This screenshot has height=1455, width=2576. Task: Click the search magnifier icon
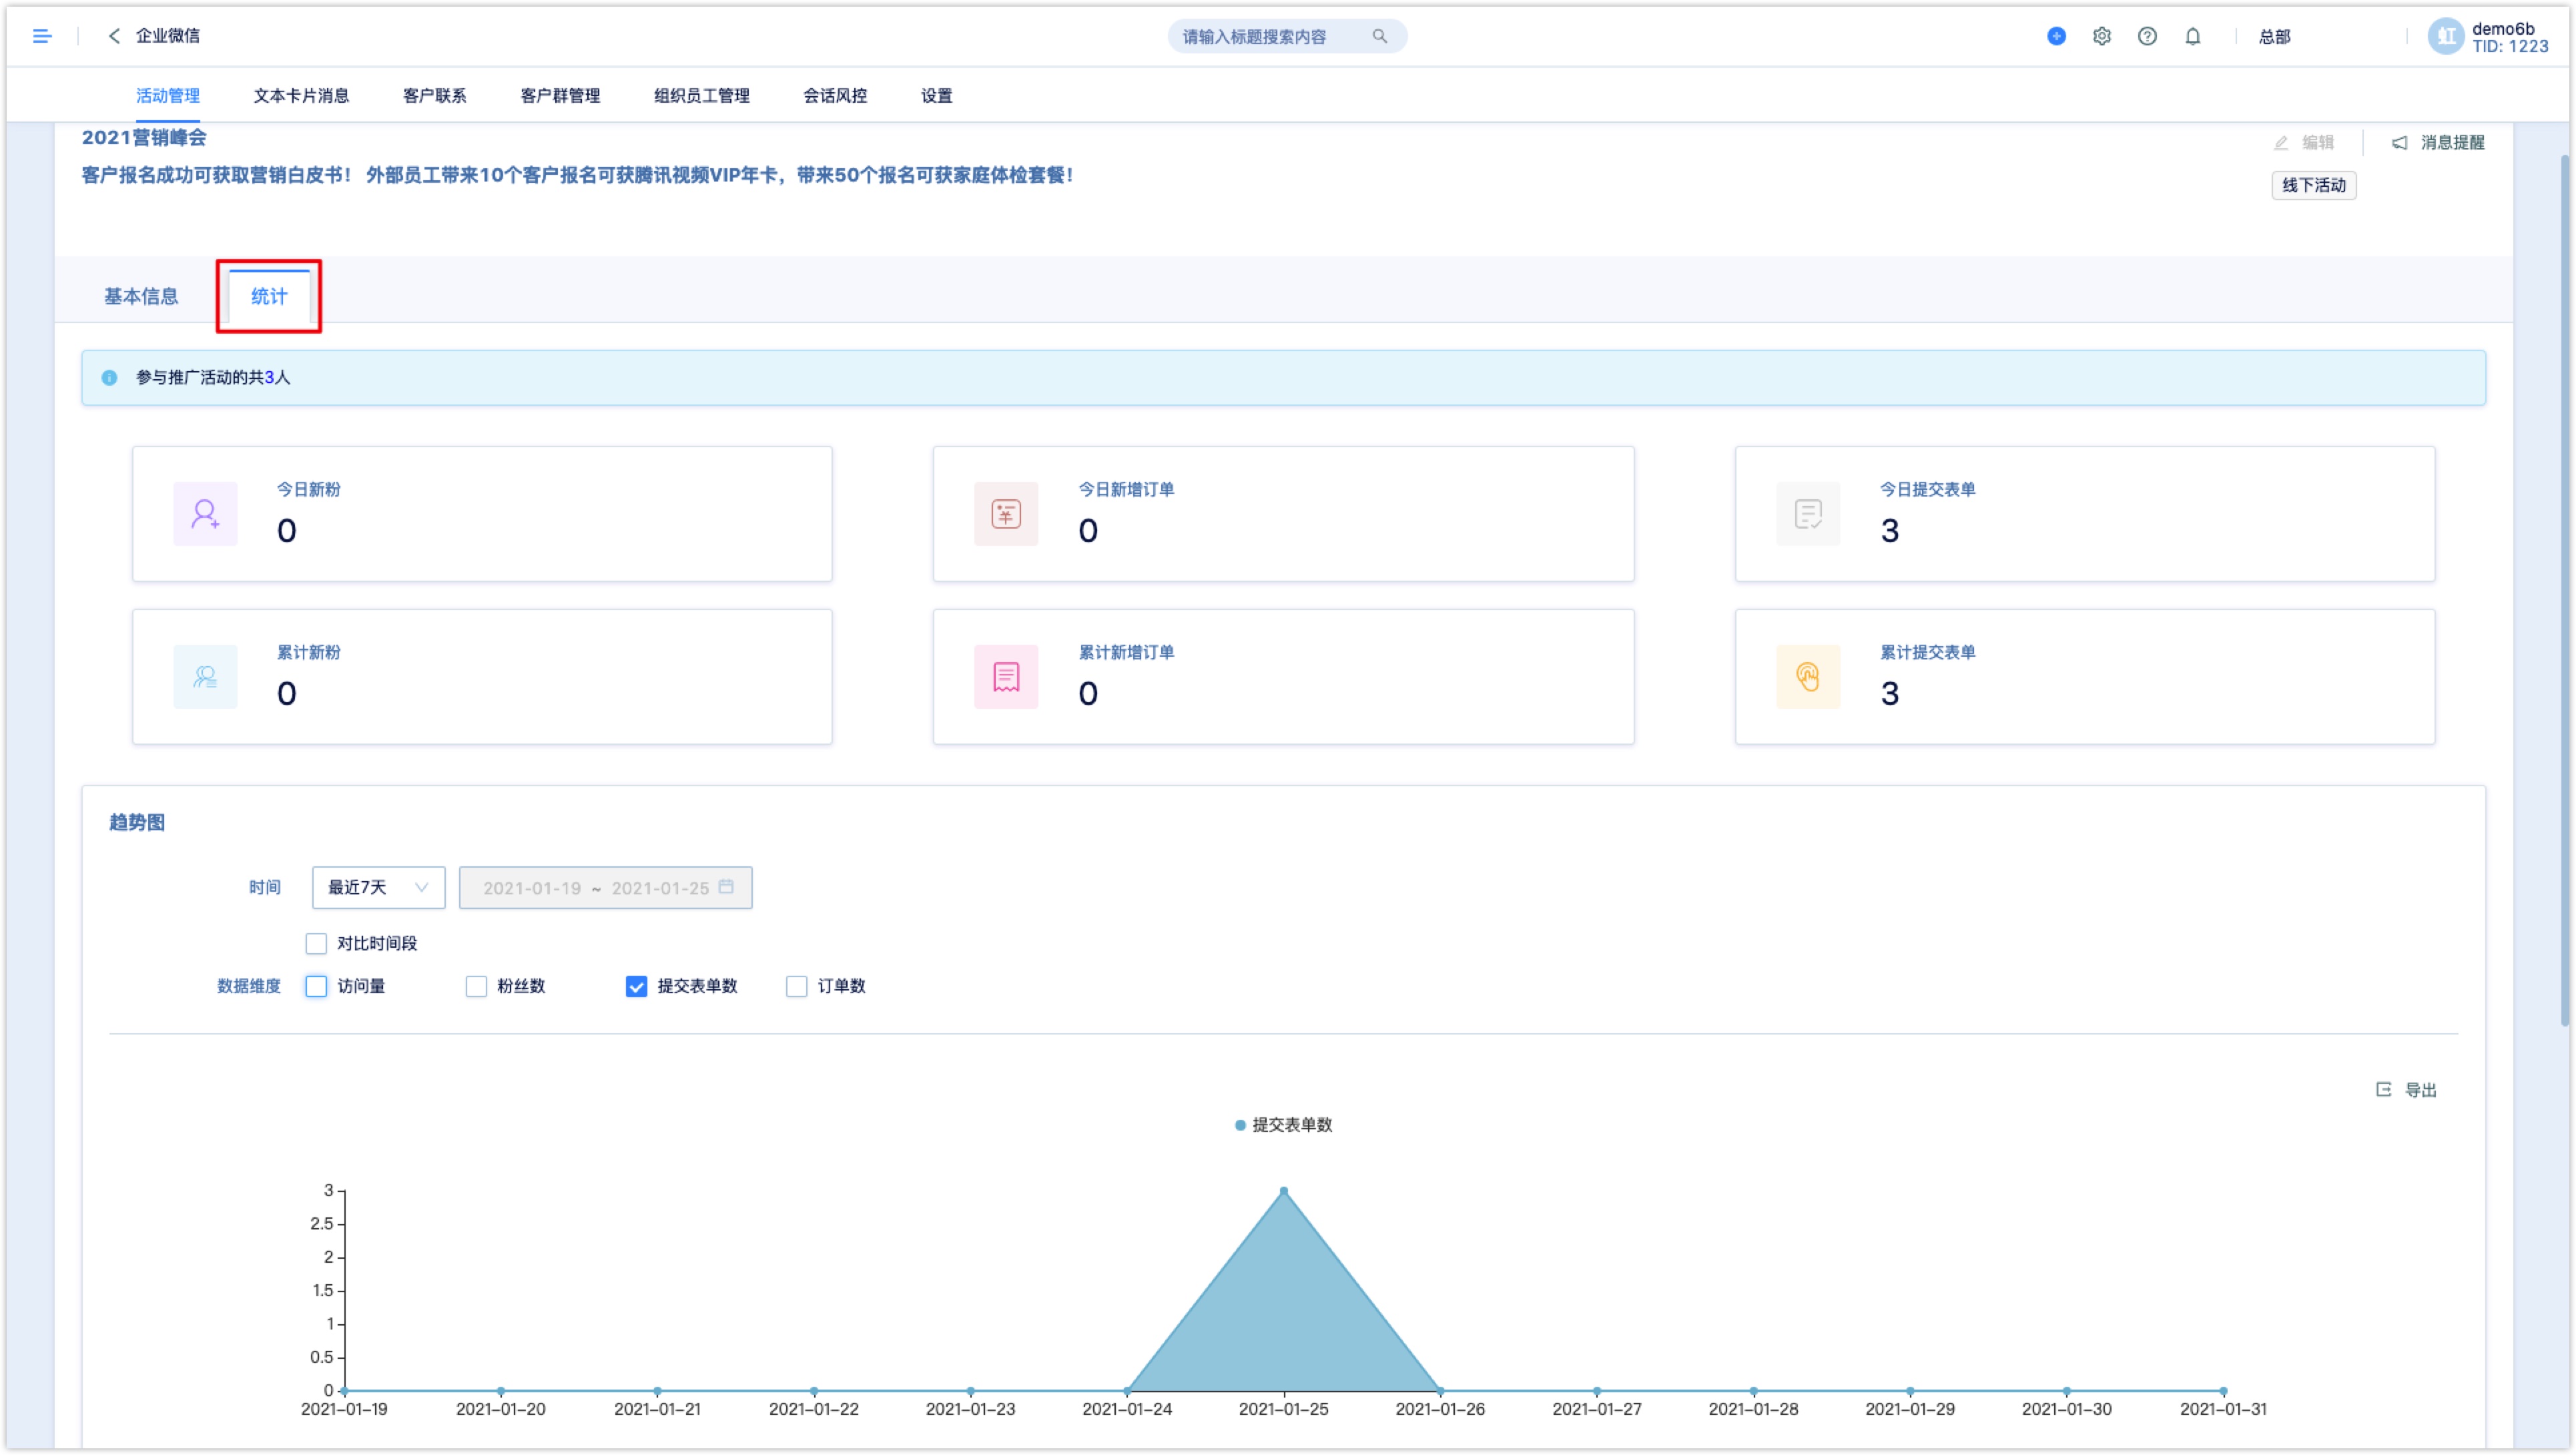click(x=1379, y=36)
